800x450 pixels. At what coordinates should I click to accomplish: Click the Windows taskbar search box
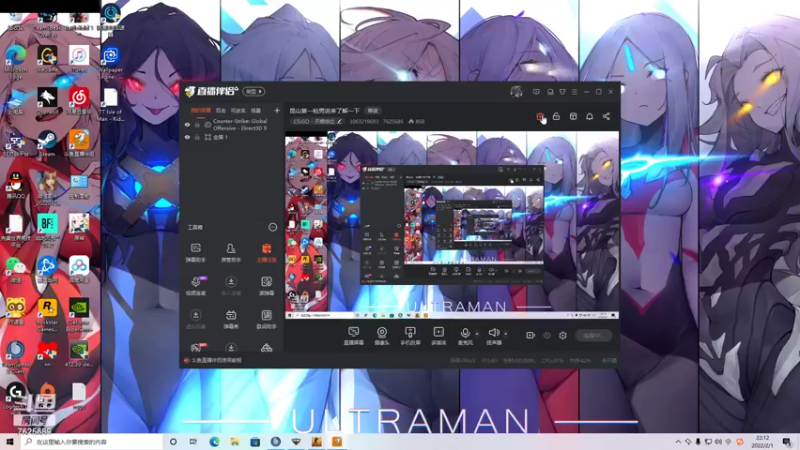coord(92,442)
